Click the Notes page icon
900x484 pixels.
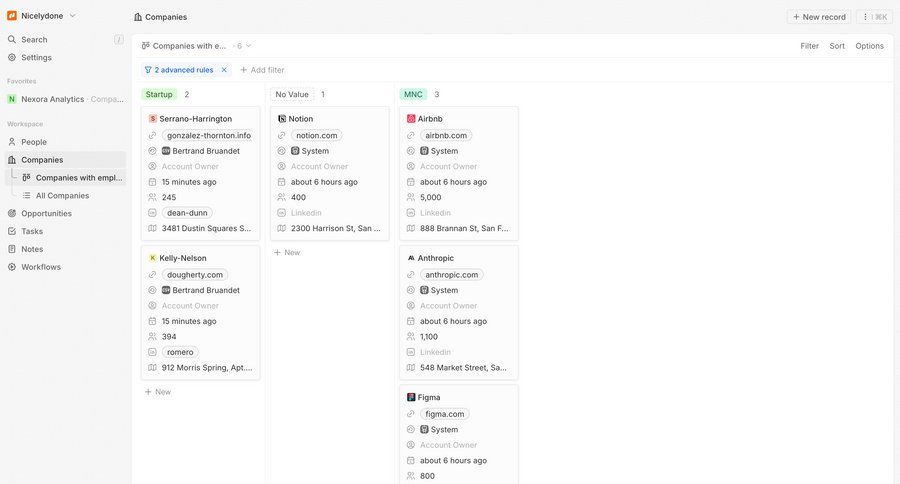[x=11, y=249]
